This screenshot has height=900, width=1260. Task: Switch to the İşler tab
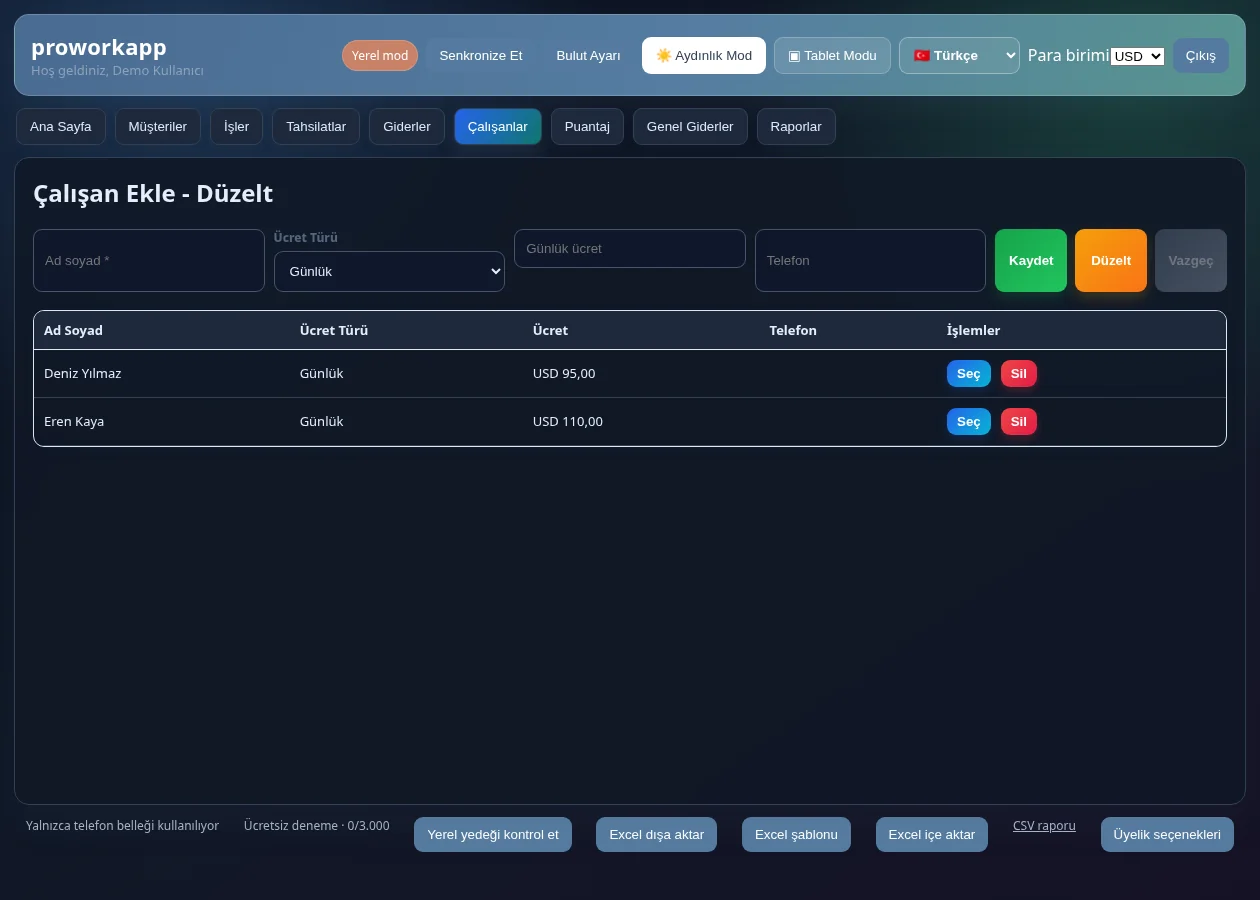tap(237, 127)
